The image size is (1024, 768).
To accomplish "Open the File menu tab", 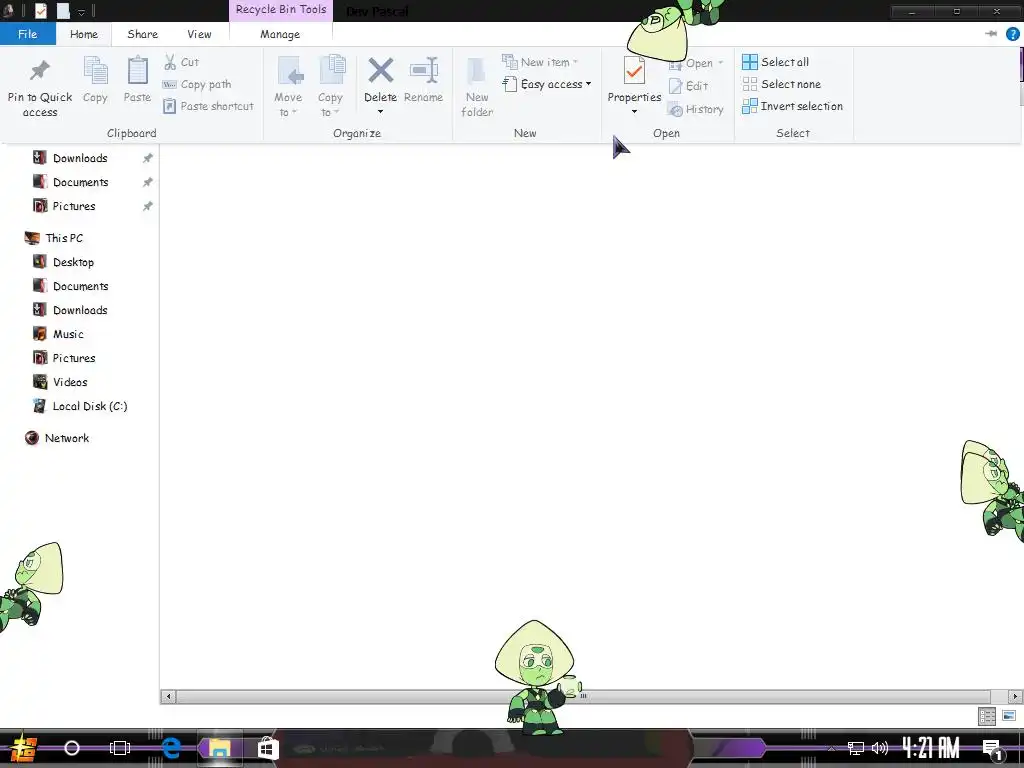I will (x=27, y=34).
